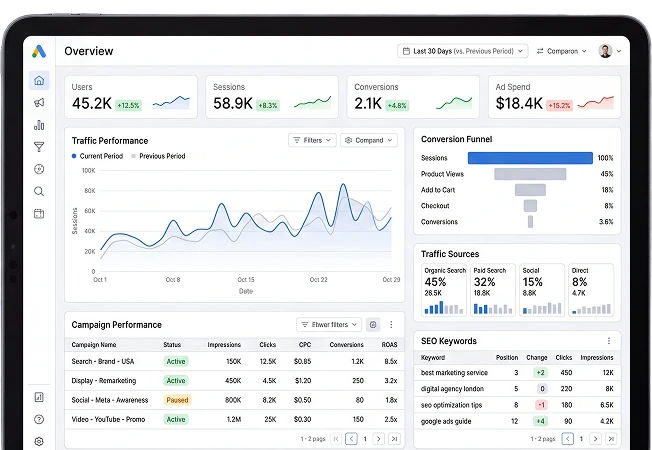Sort by Impressions column in Campaign table
Screen dimensions: 652x450
click(224, 345)
